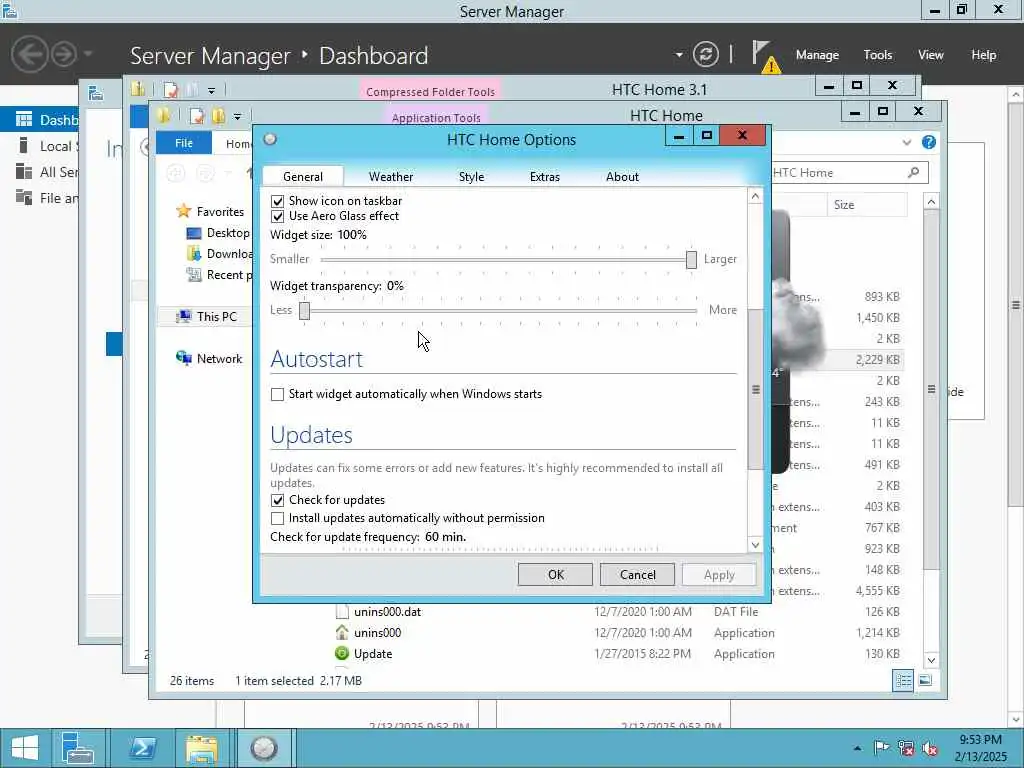Open HTC Home 3.1 quick access dropdown
1024x768 pixels.
pos(211,90)
